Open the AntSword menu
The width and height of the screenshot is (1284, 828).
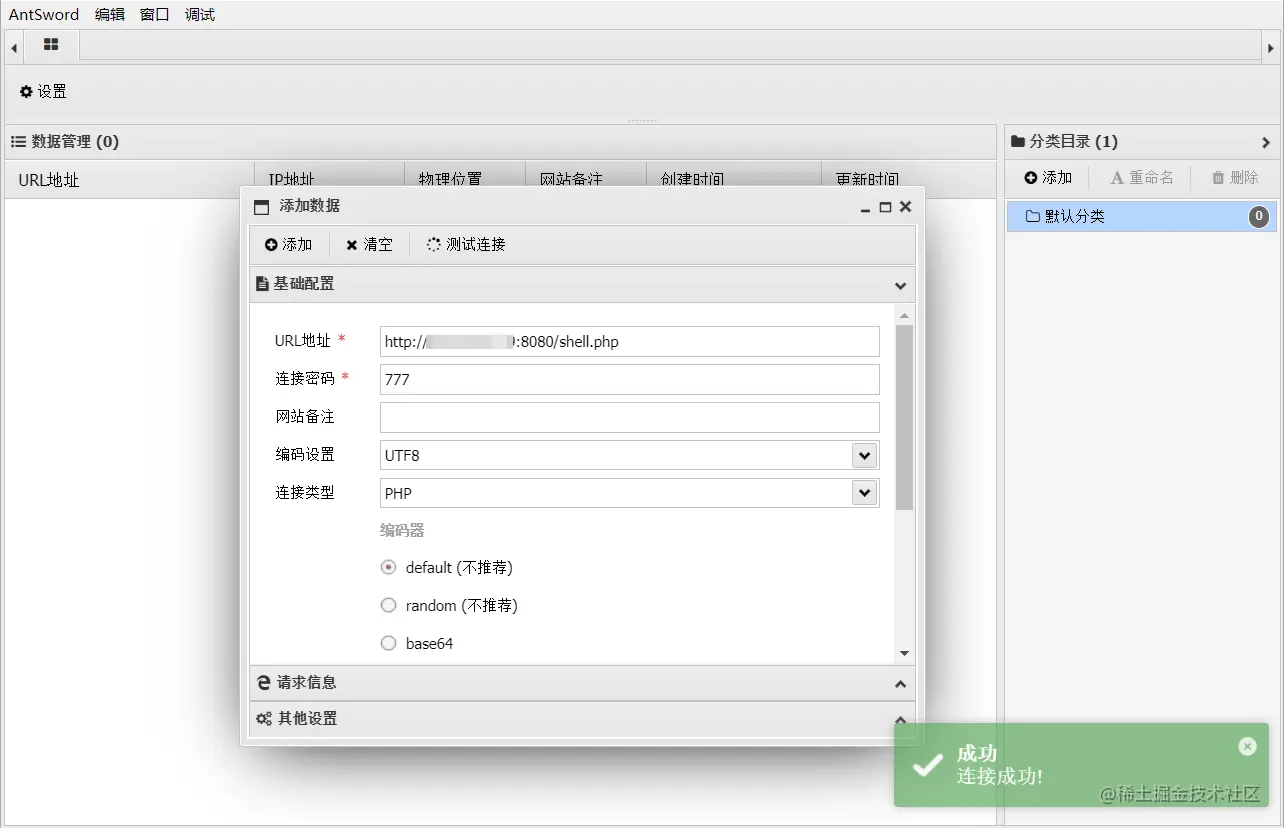tap(44, 15)
